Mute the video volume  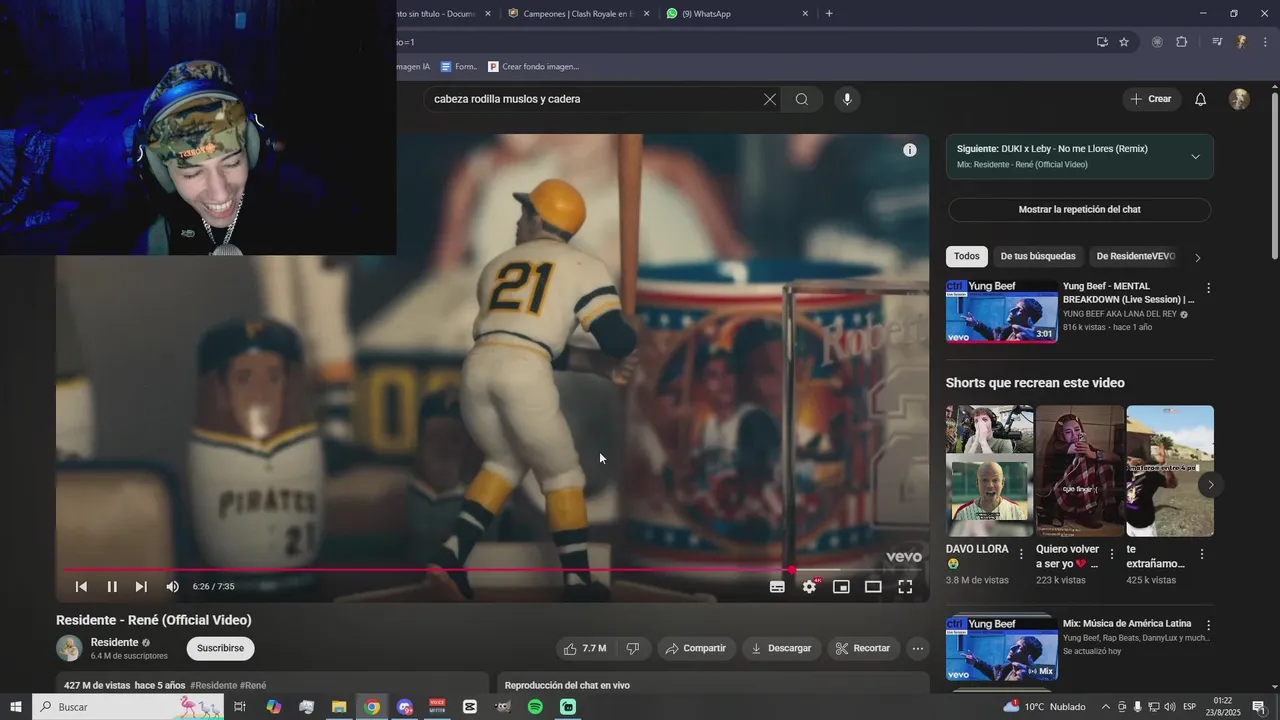(x=172, y=587)
